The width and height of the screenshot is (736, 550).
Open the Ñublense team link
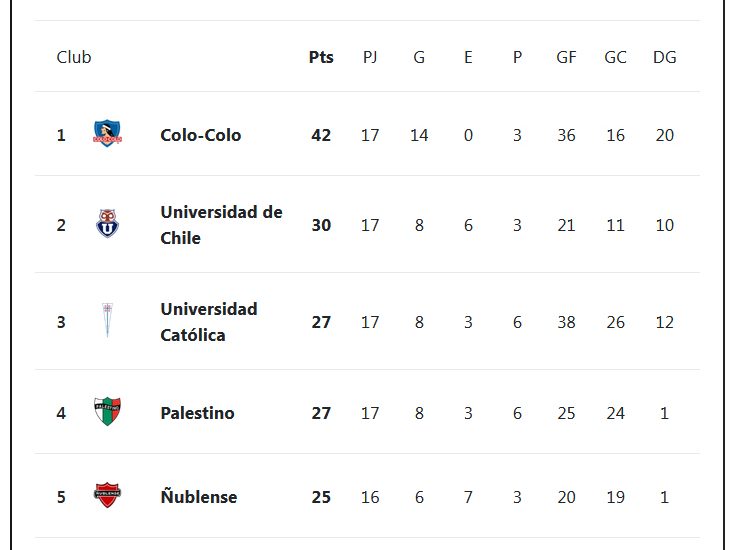(x=199, y=497)
